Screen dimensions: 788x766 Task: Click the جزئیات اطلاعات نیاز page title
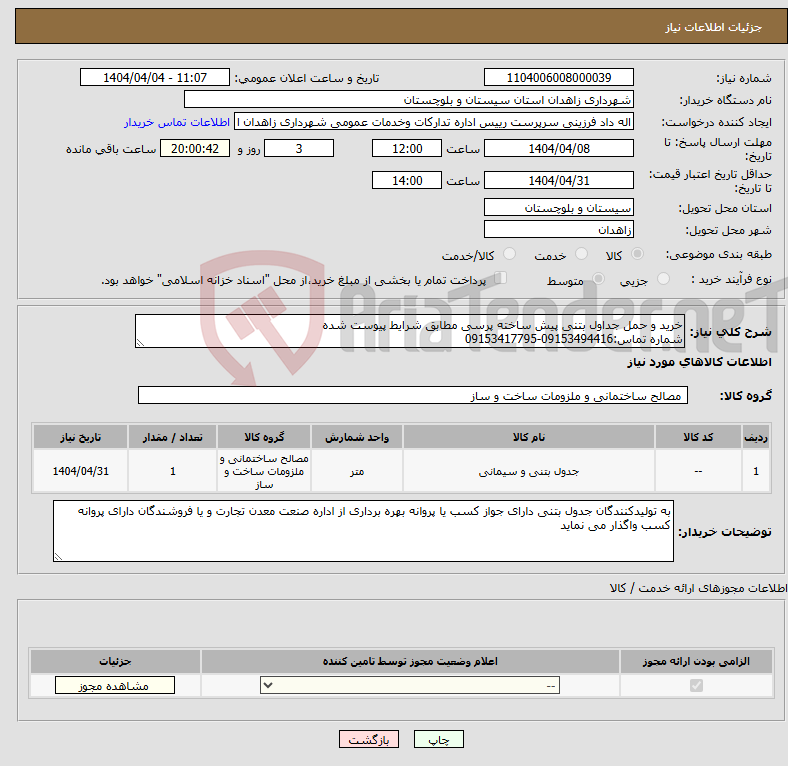714,27
